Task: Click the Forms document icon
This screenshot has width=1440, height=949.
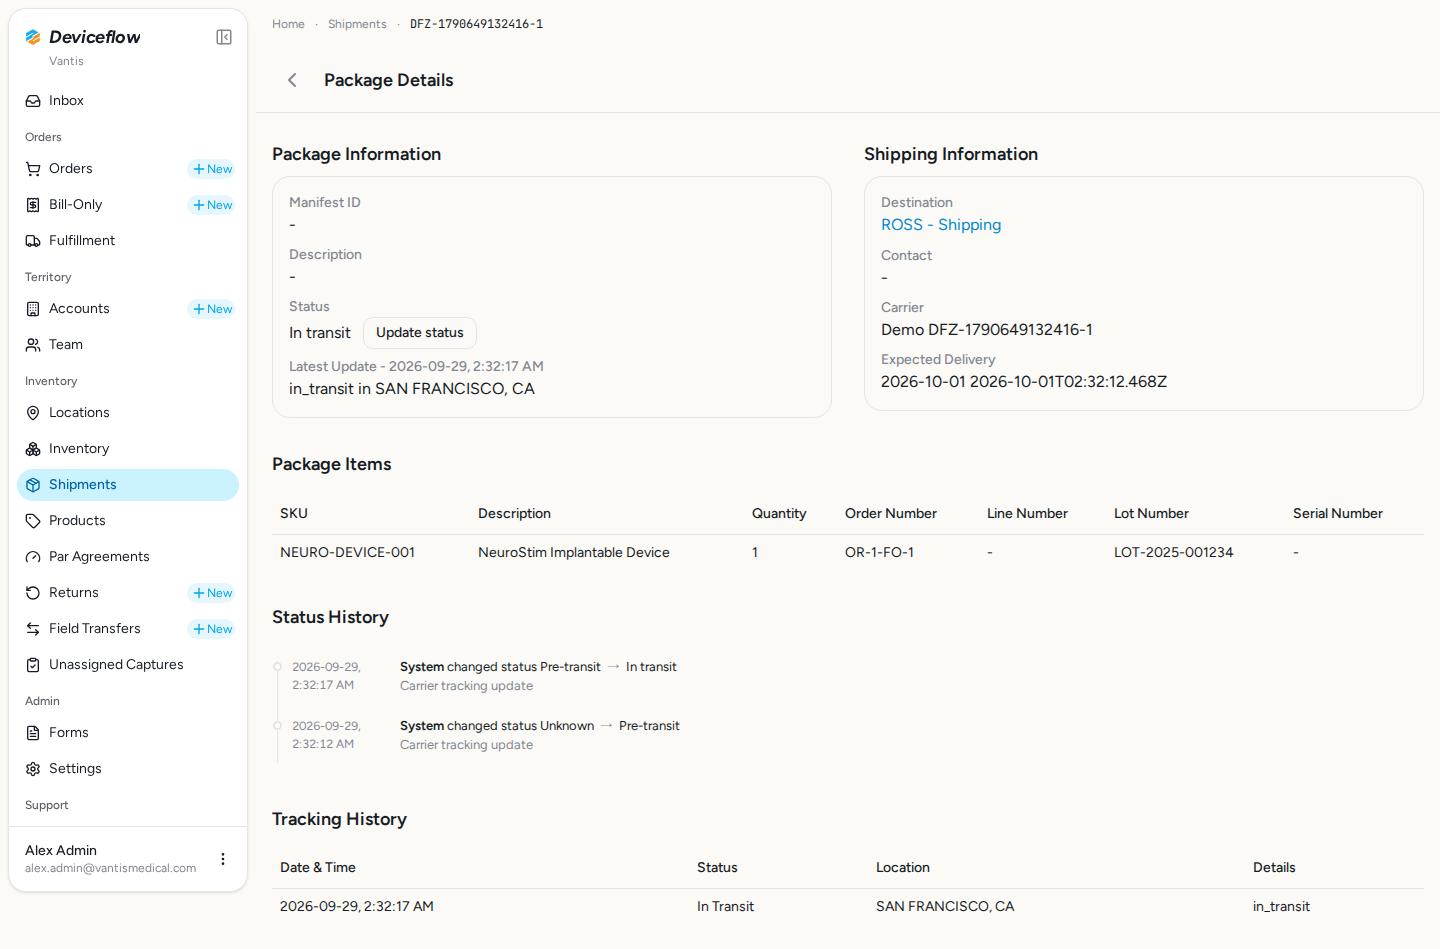Action: coord(33,733)
